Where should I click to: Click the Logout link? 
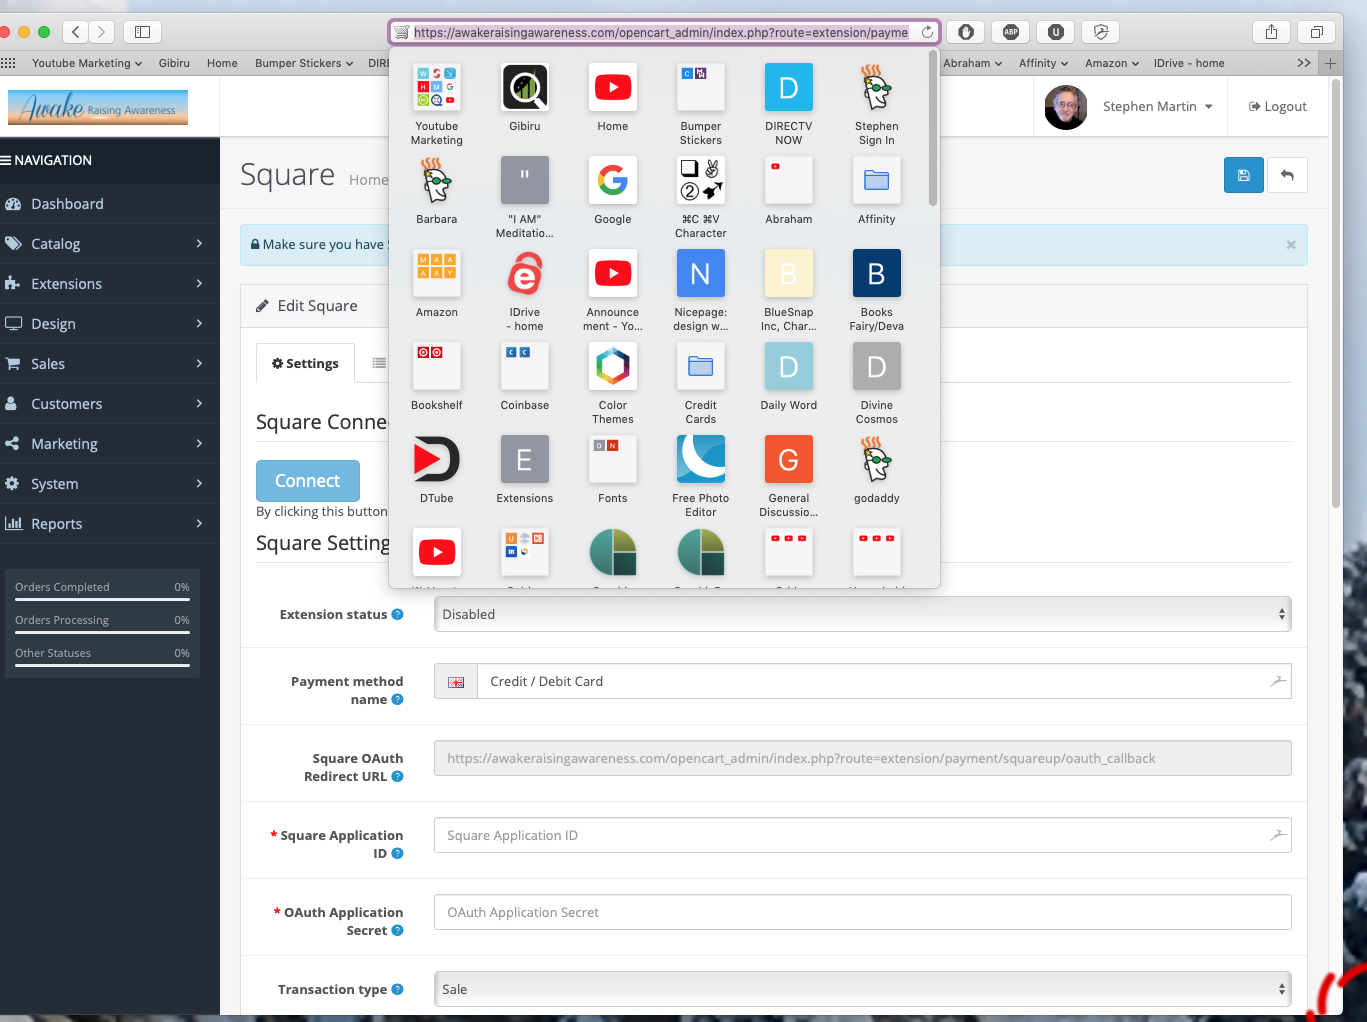[1278, 107]
